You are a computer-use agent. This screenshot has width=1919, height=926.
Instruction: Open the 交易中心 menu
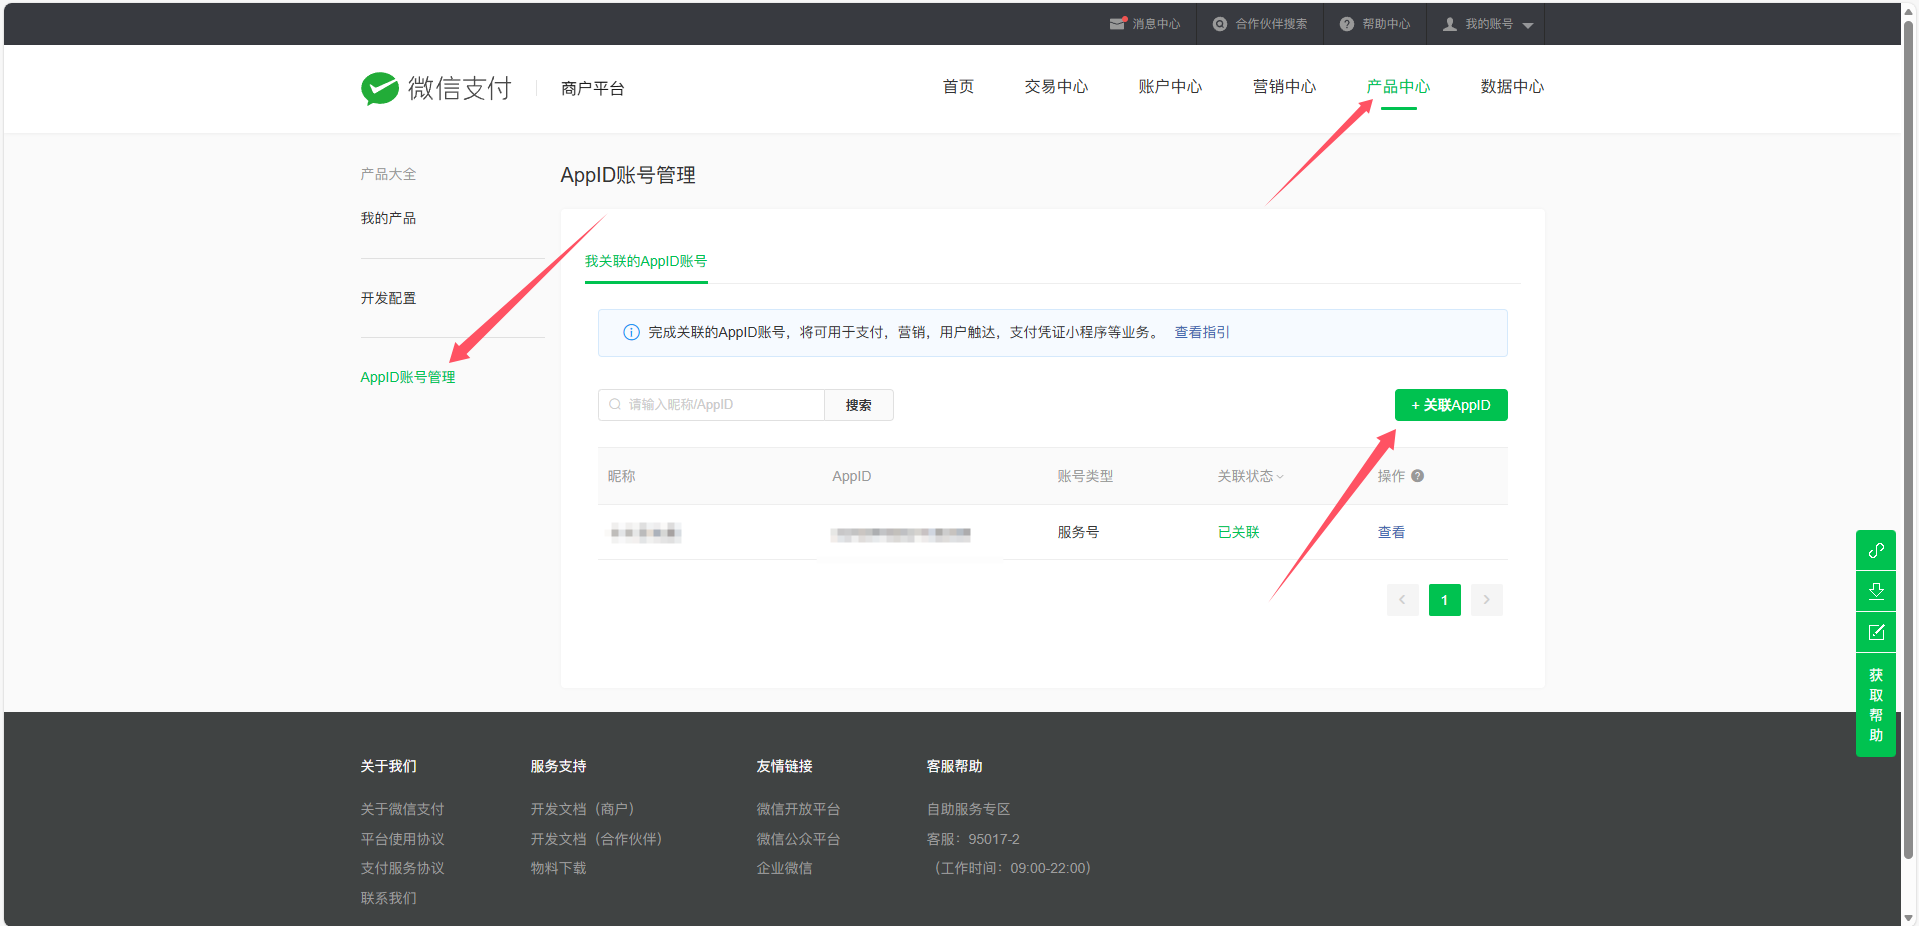pos(1055,87)
